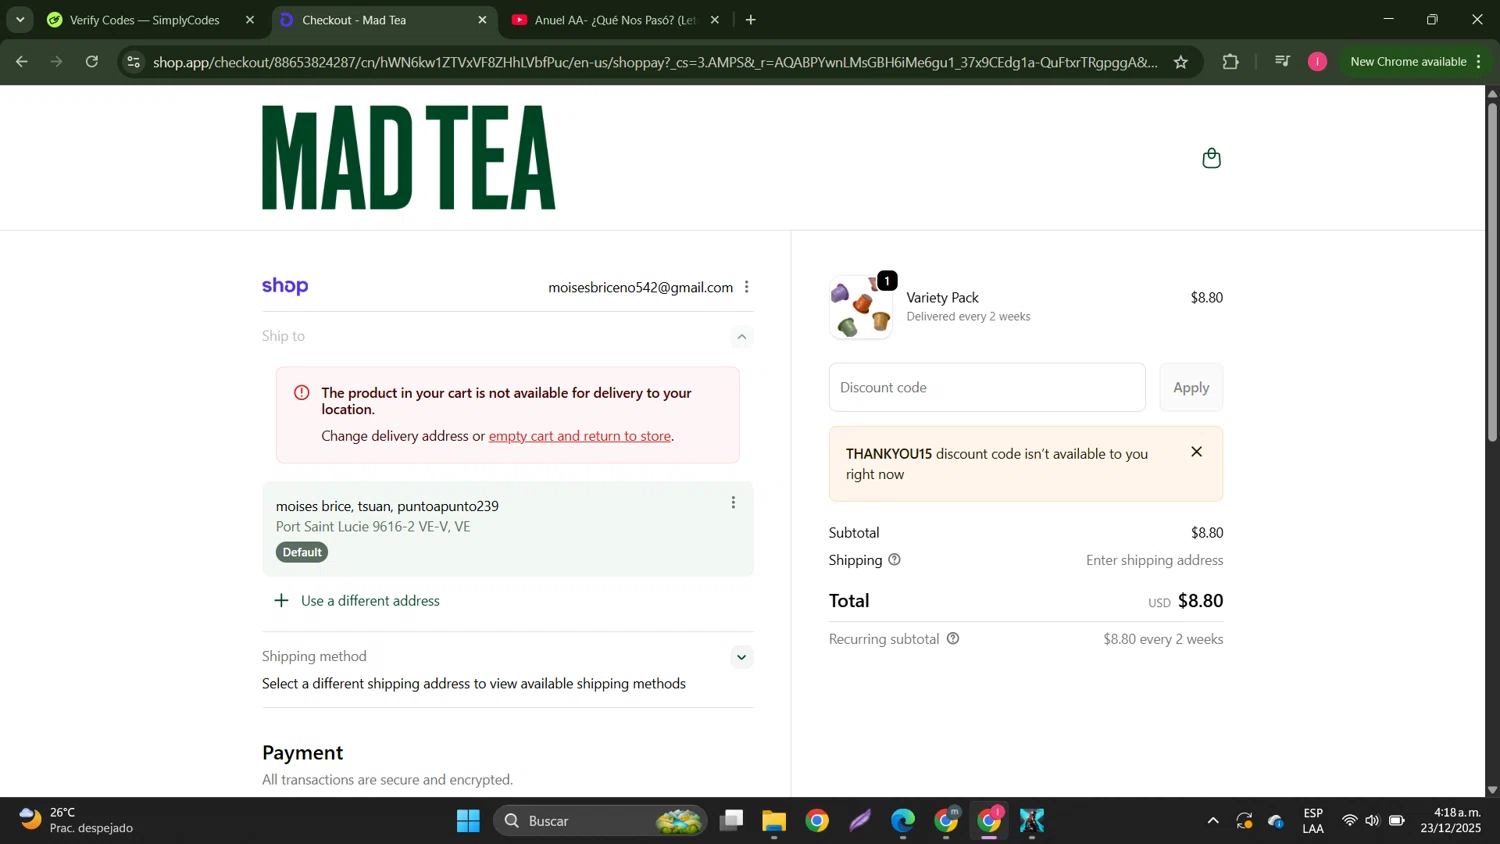1500x844 pixels.
Task: Open Task View from the taskbar
Action: coord(732,821)
